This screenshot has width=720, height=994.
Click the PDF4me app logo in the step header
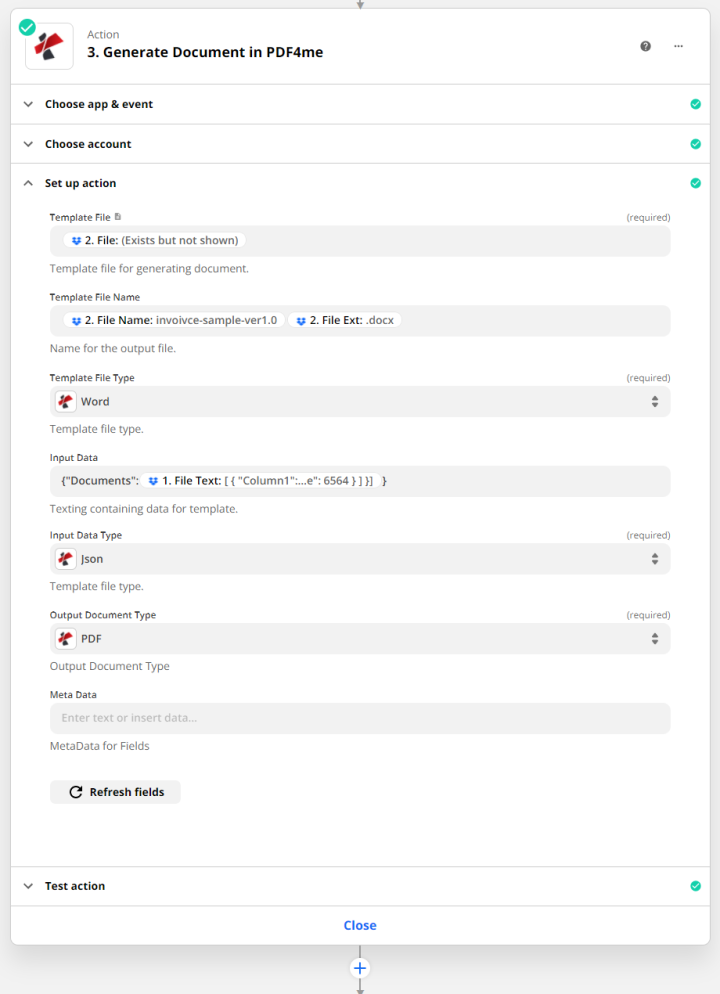(x=48, y=46)
